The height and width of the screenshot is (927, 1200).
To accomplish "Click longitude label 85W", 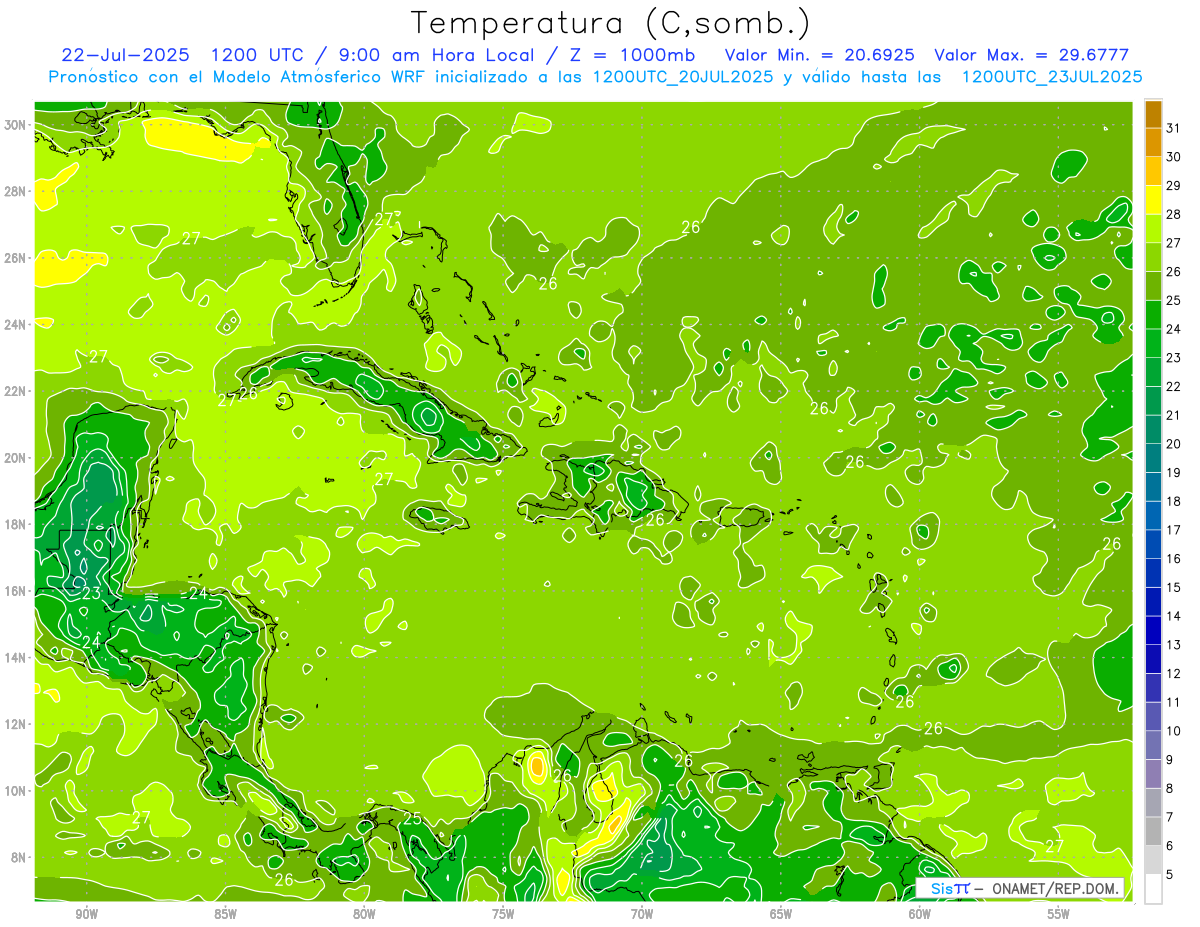I will click(225, 914).
